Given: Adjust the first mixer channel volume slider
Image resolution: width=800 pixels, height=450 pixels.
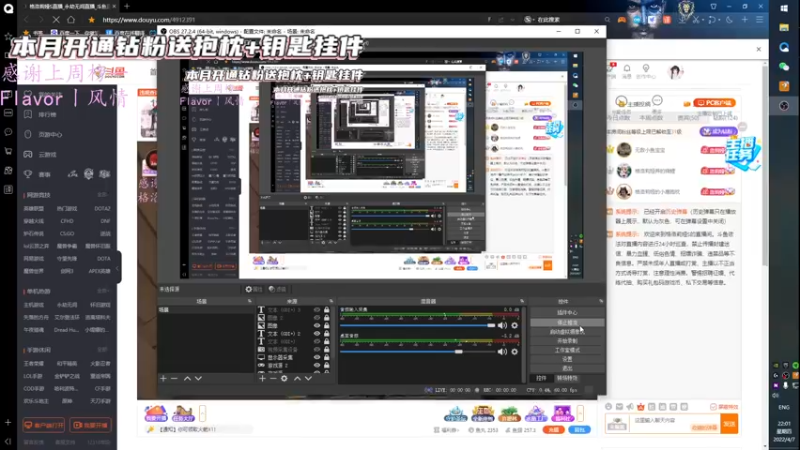Looking at the screenshot, I should (417, 326).
